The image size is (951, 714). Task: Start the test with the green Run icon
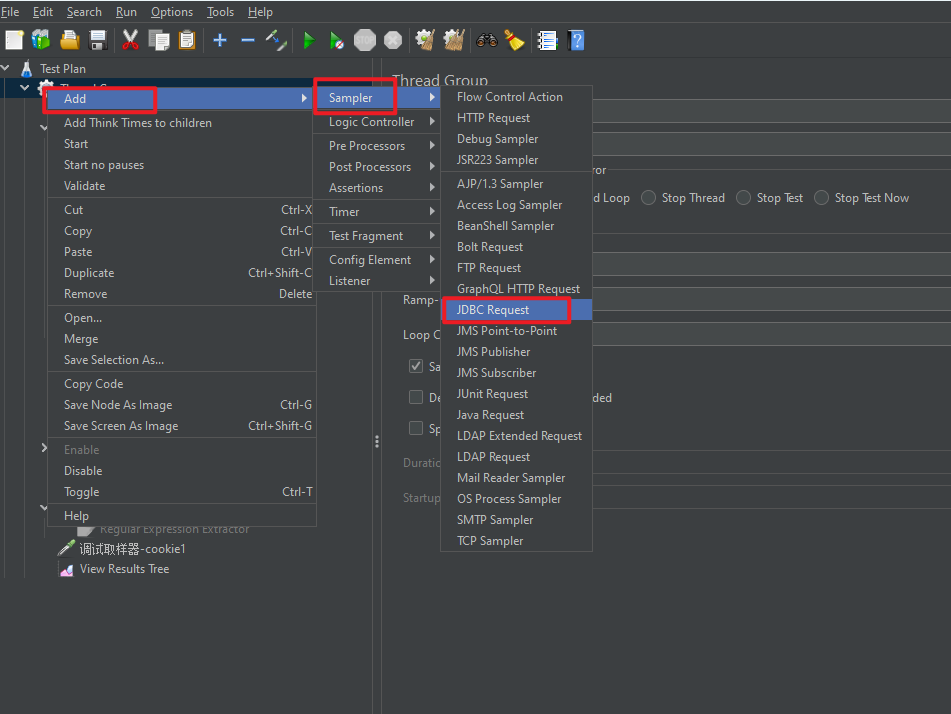coord(308,40)
